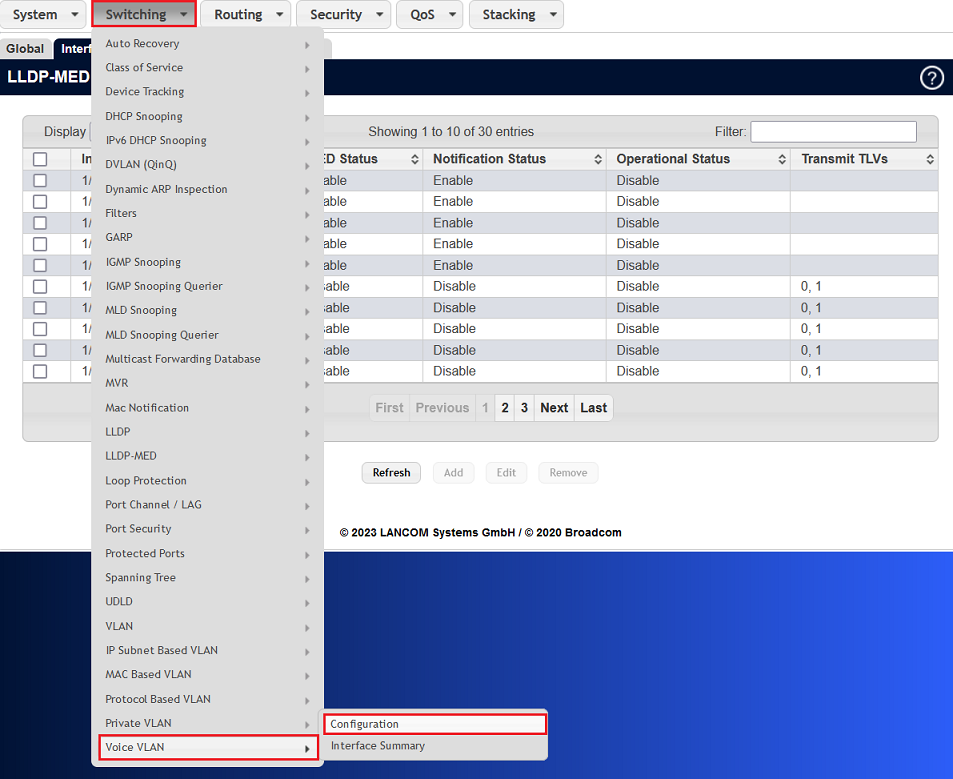Open the IGMP Snooping submenu arrow

(307, 262)
